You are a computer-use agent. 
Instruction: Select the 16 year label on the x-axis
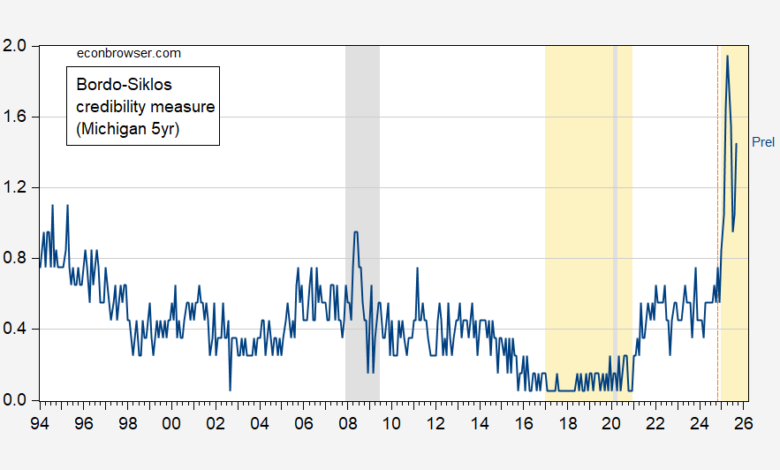pos(523,423)
